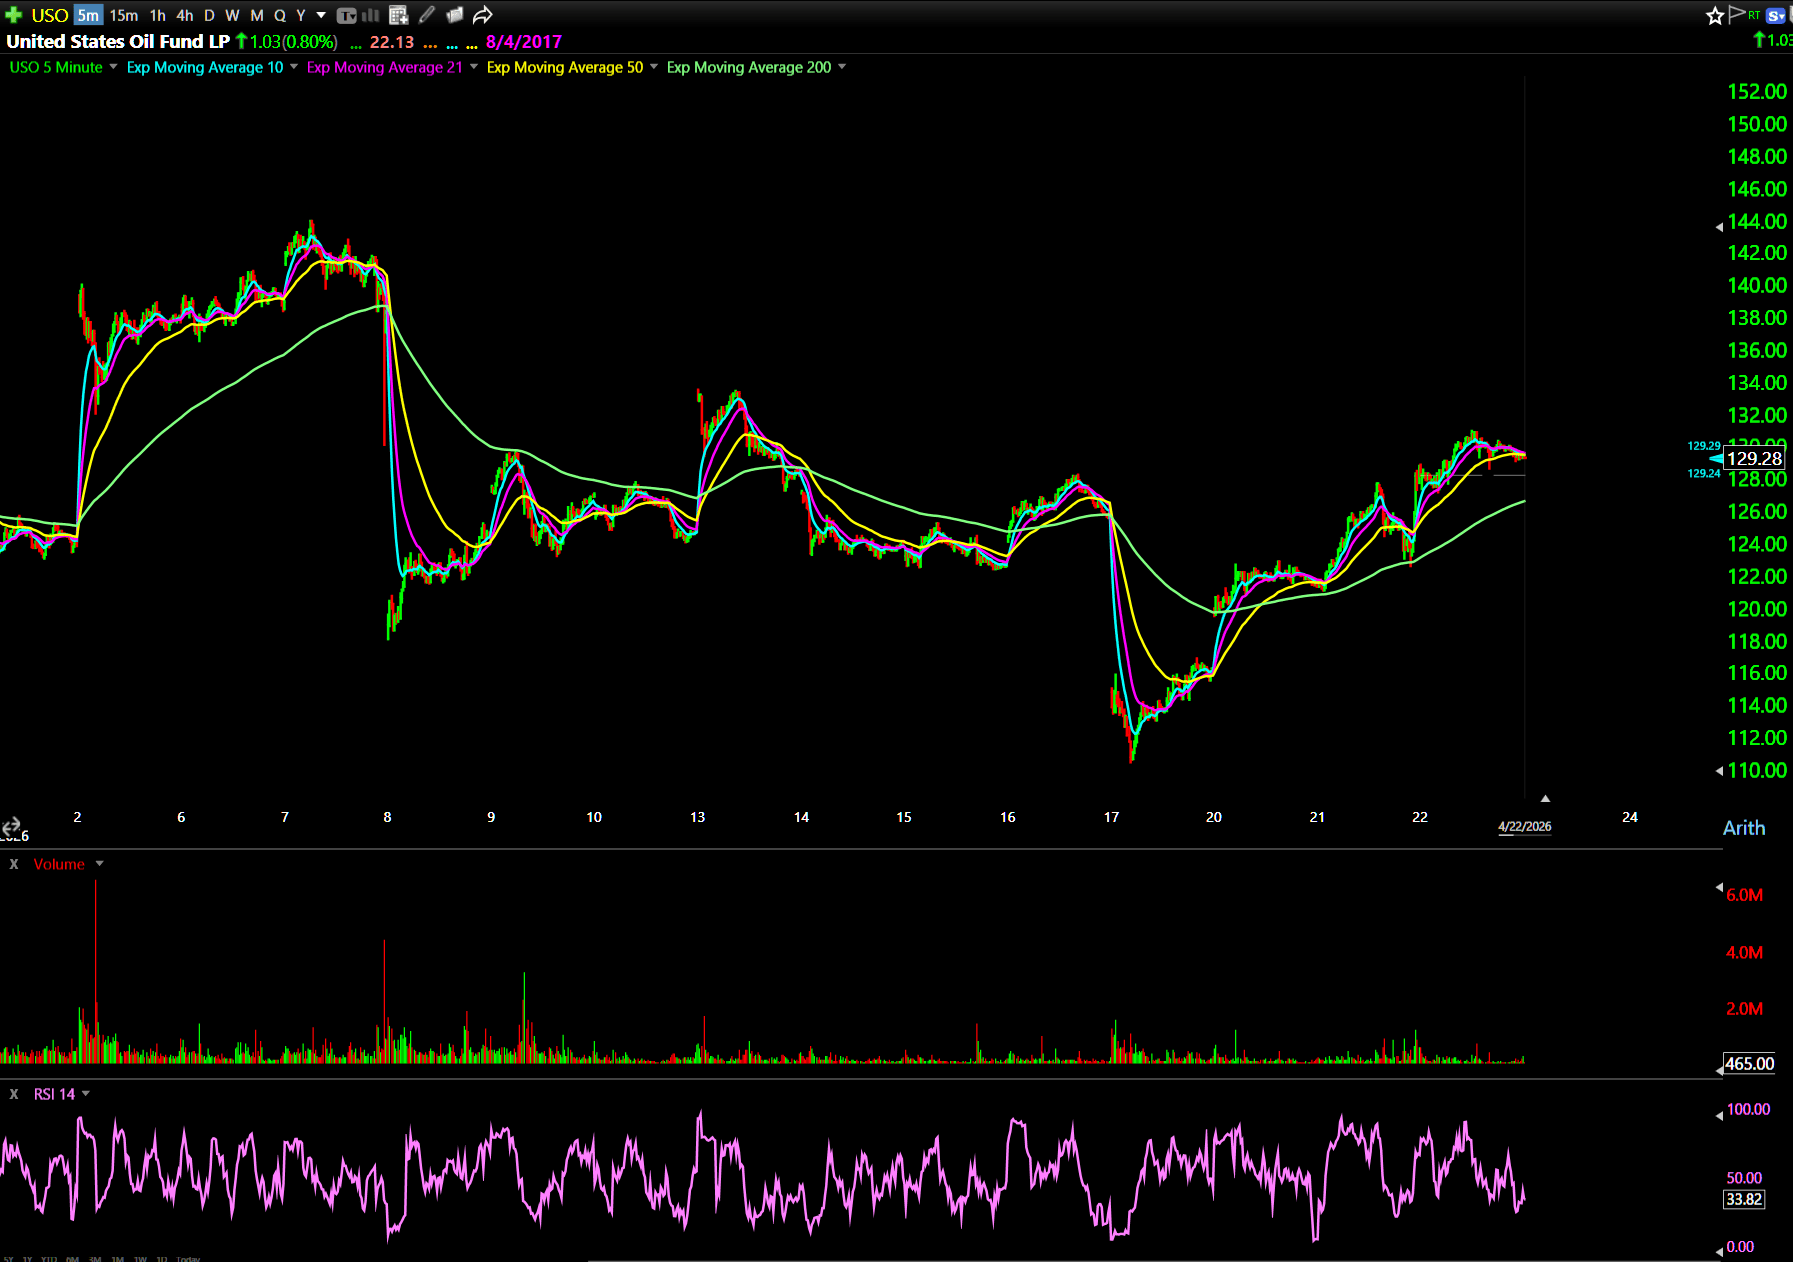Remove the RSI 14 pane
The height and width of the screenshot is (1262, 1793).
[14, 1094]
